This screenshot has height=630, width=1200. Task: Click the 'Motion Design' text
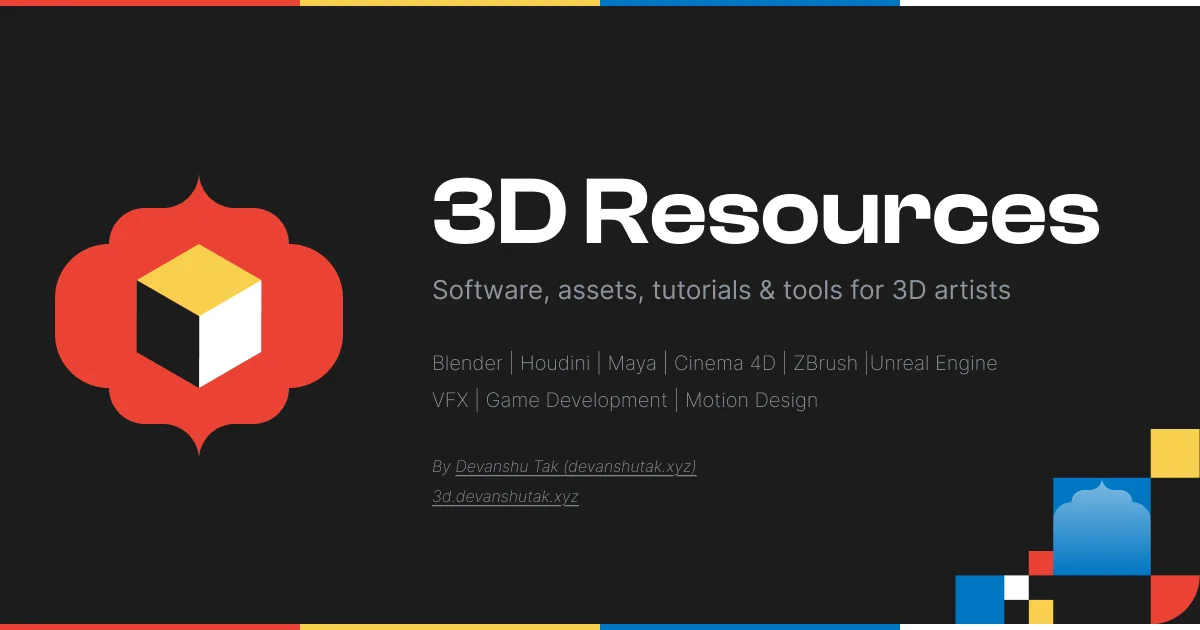point(752,401)
